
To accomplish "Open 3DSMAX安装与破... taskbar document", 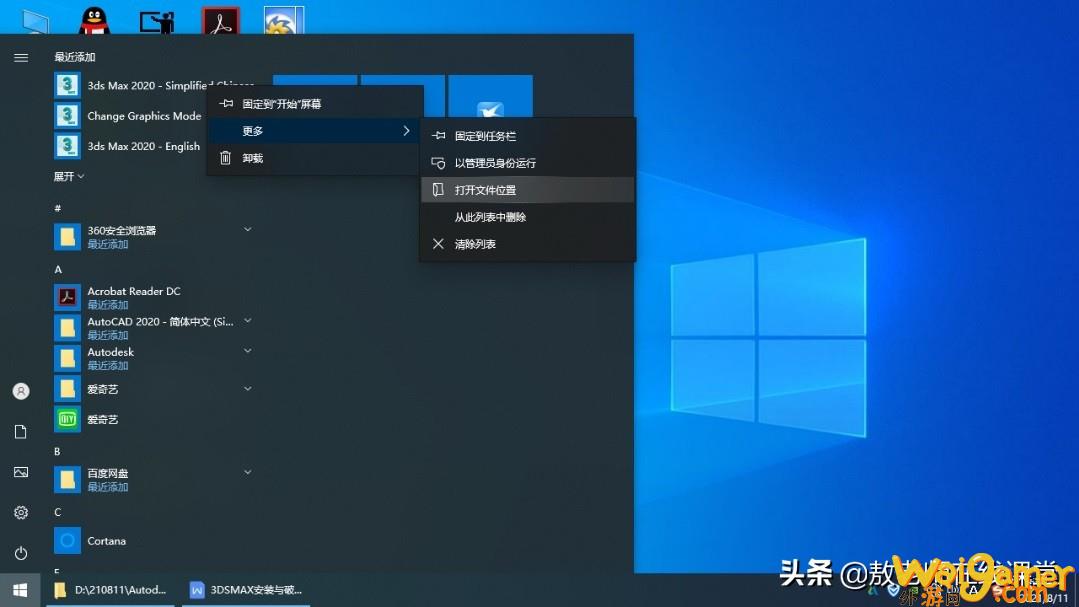I will [246, 590].
